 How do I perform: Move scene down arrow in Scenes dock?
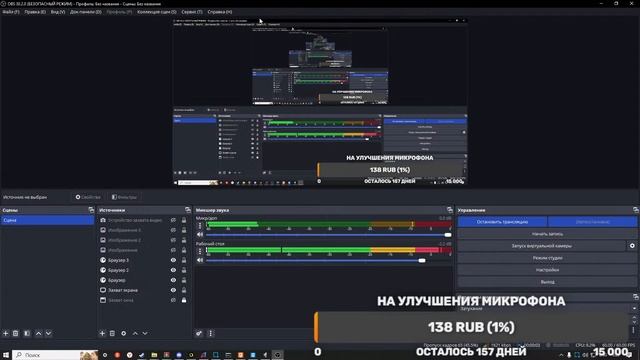click(48, 333)
